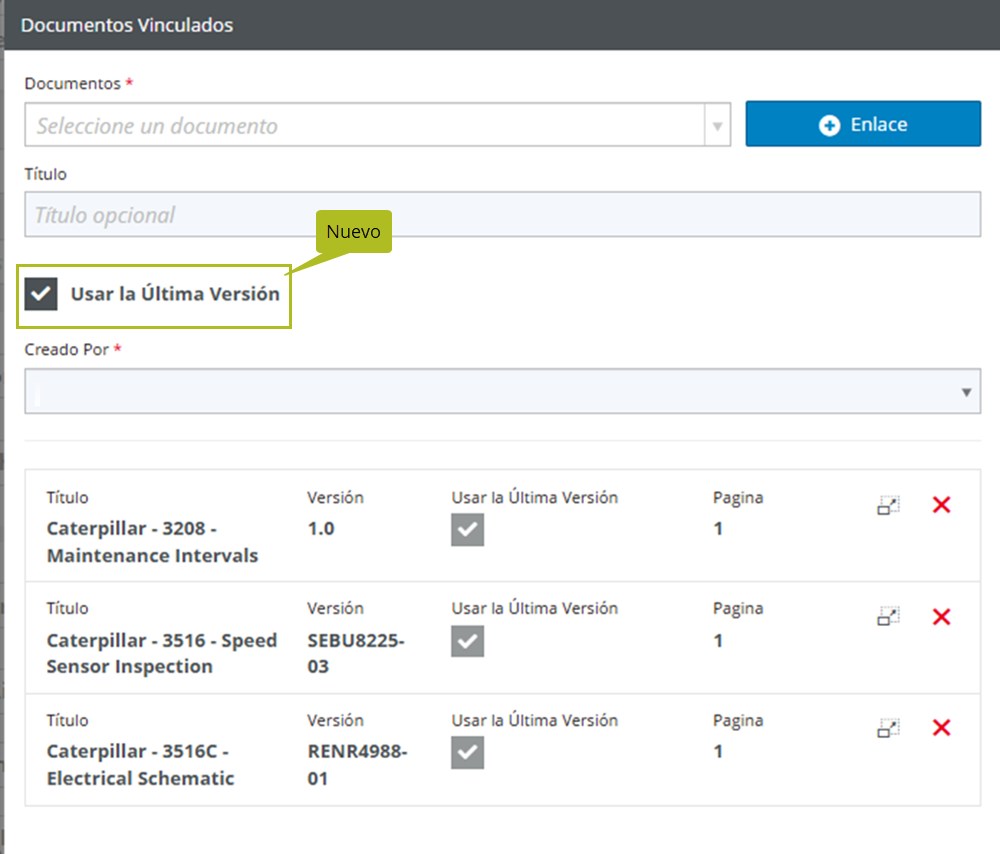Screen dimensions: 1000x854
Task: Click version value SEBU8225-03
Action: (x=356, y=653)
